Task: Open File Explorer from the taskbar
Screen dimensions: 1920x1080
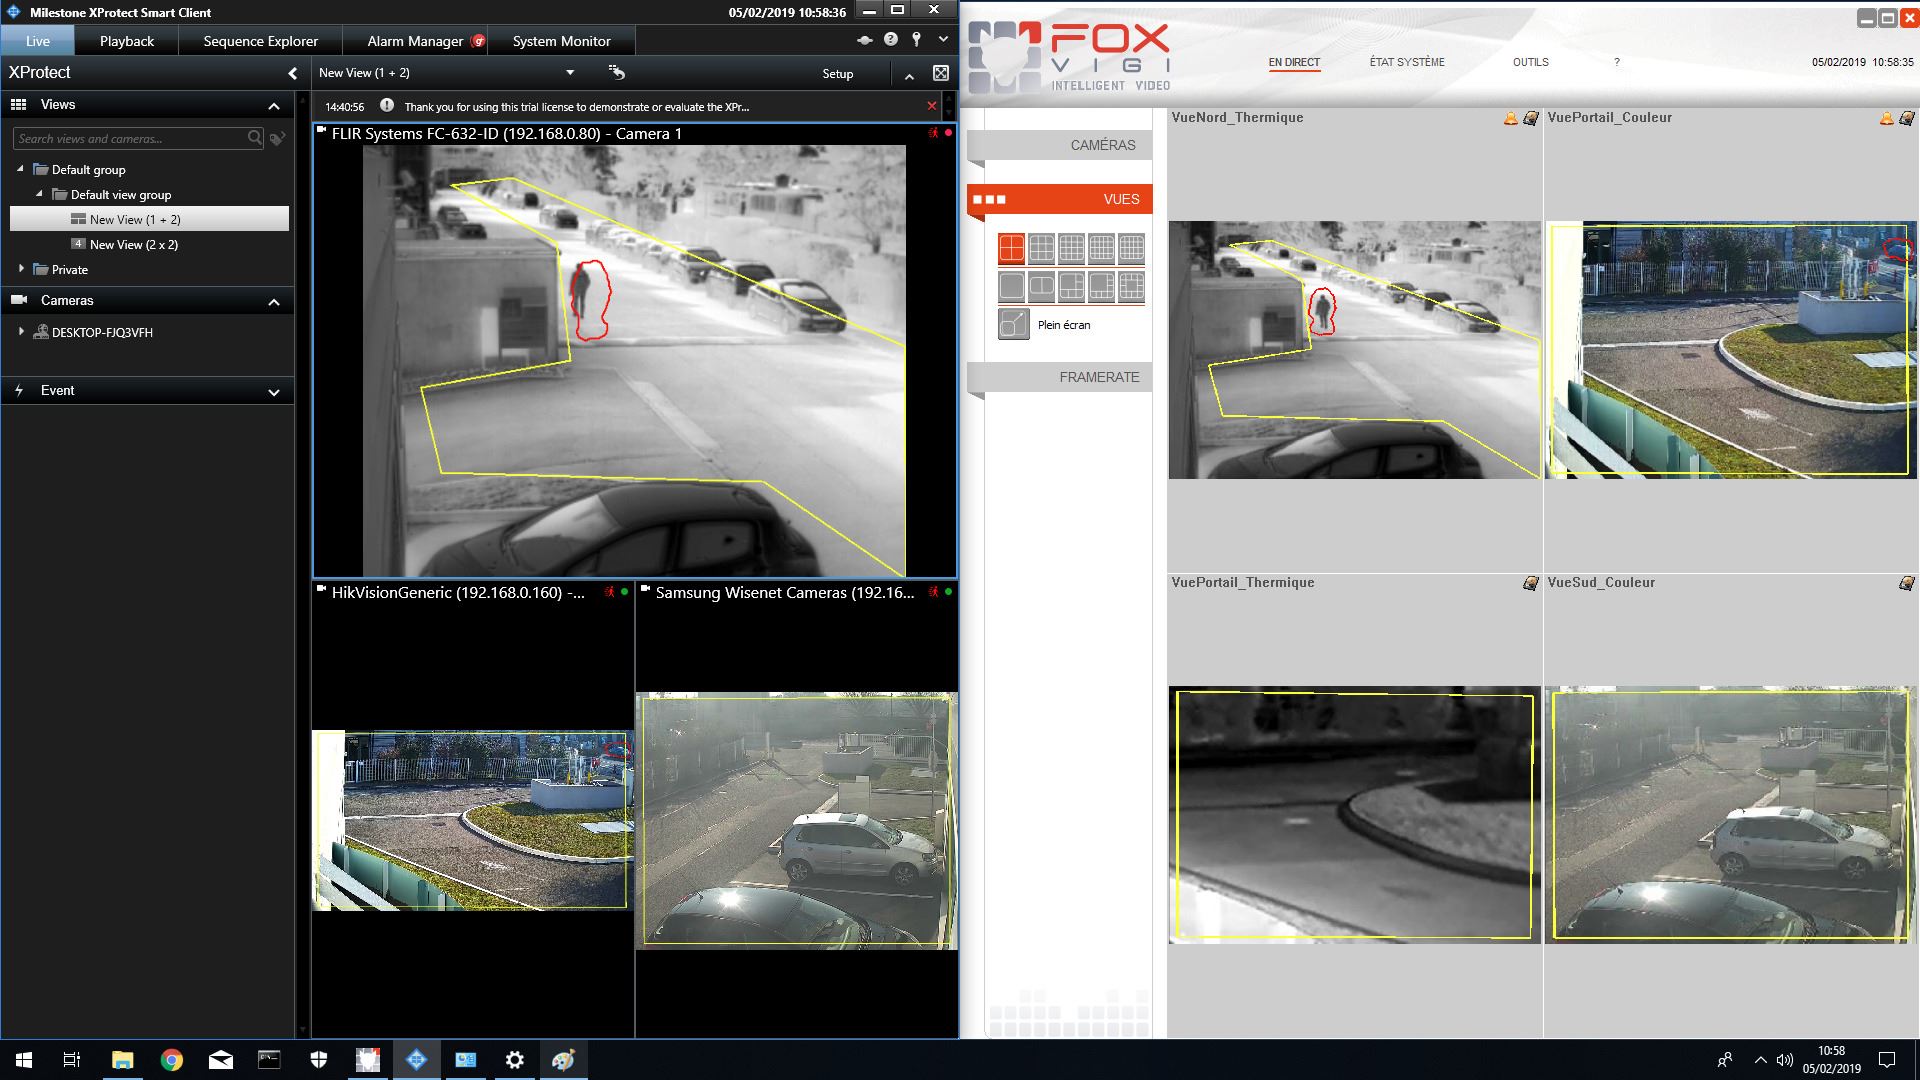Action: (123, 1060)
